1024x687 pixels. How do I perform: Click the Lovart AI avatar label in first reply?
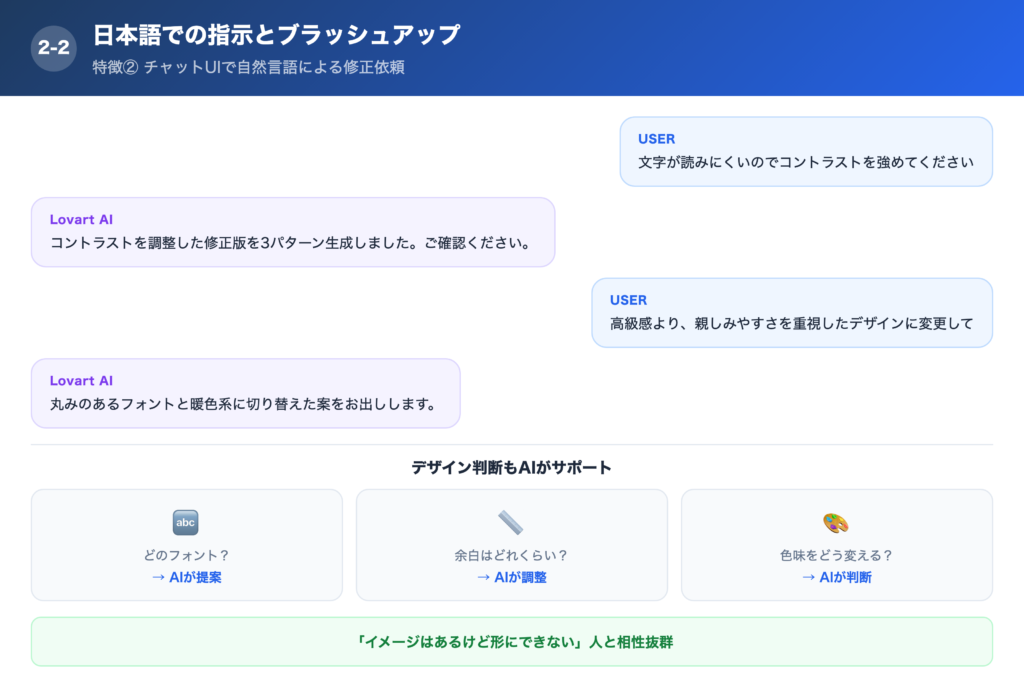(x=80, y=219)
